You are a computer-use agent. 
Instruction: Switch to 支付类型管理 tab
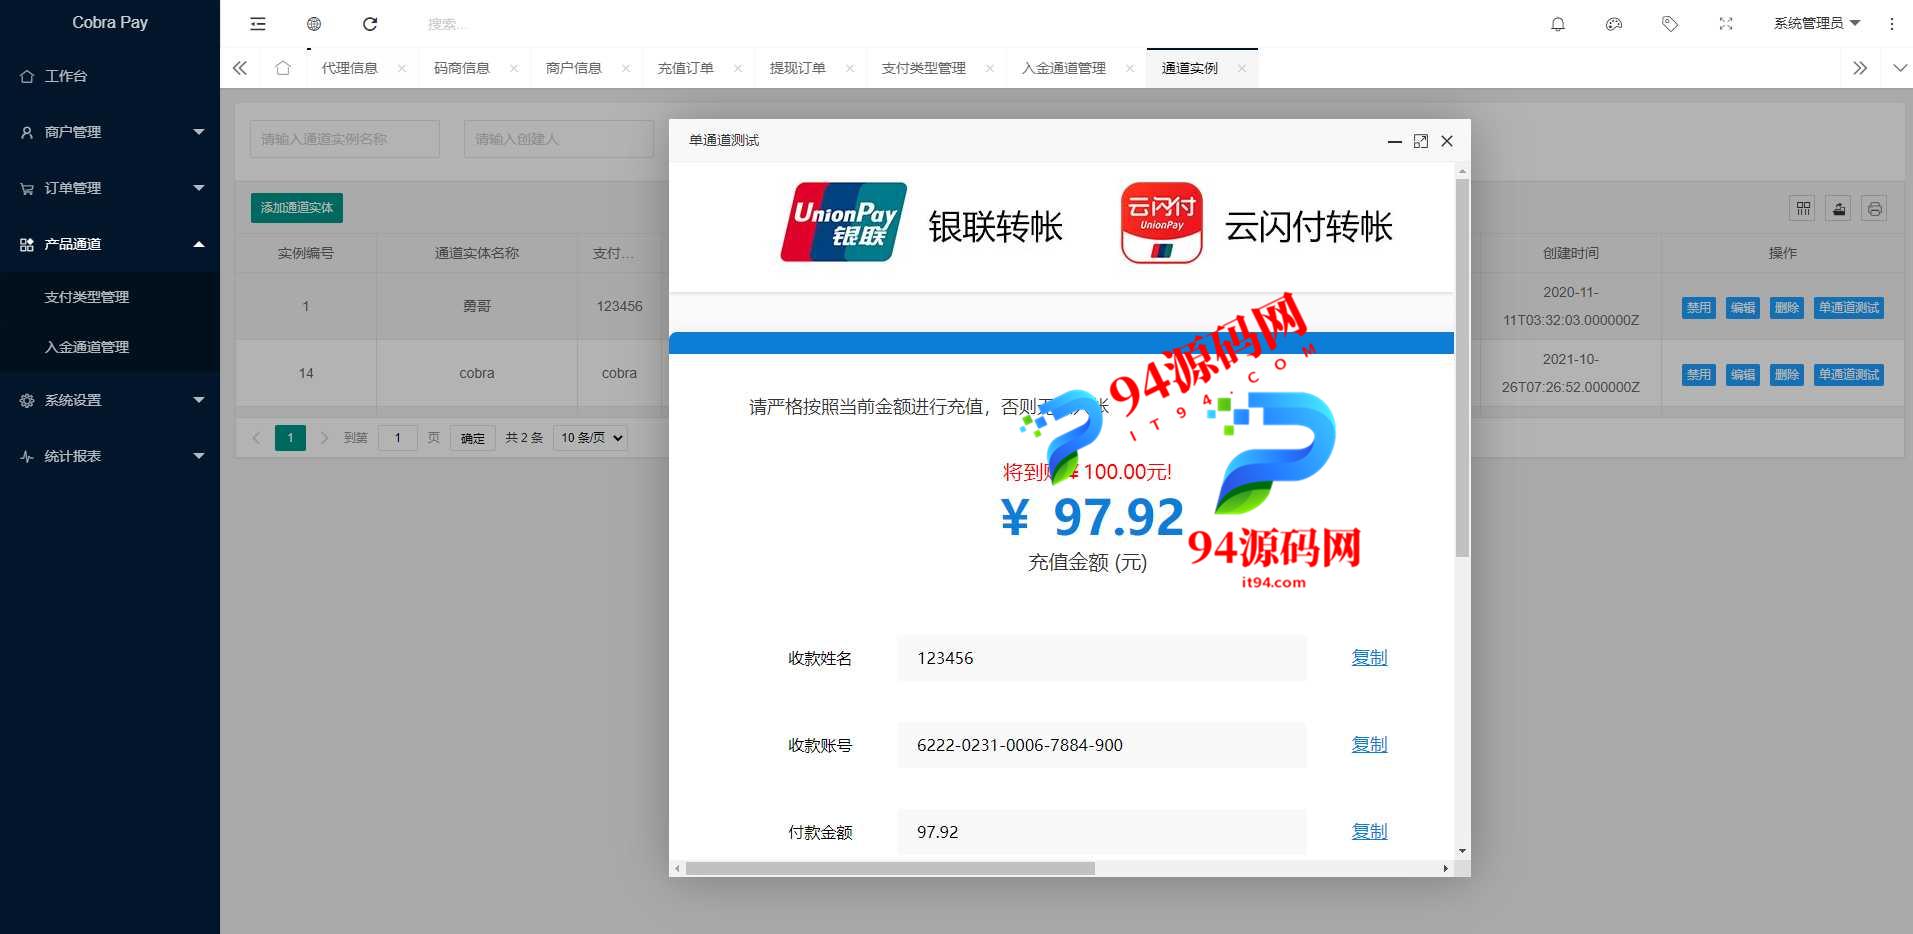point(923,68)
